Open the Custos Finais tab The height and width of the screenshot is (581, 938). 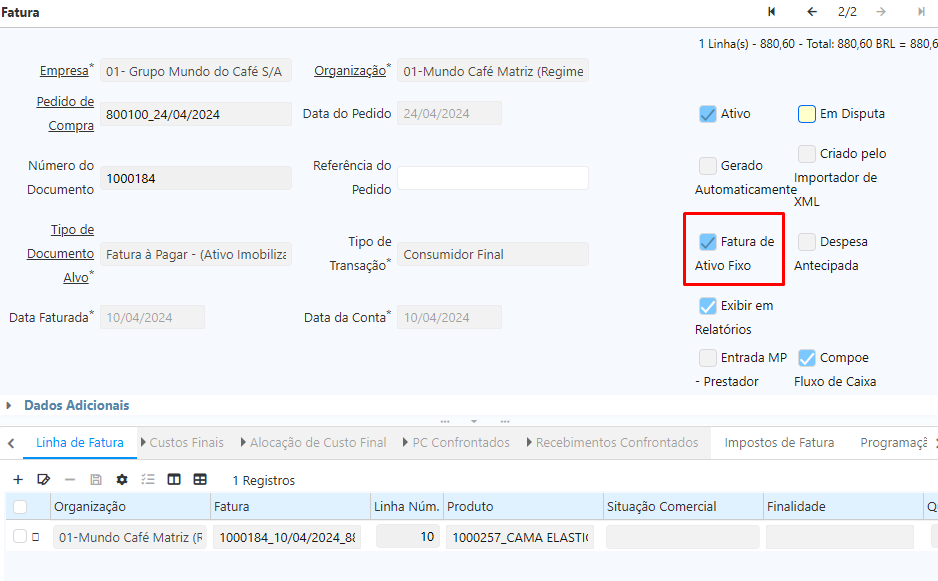(185, 442)
